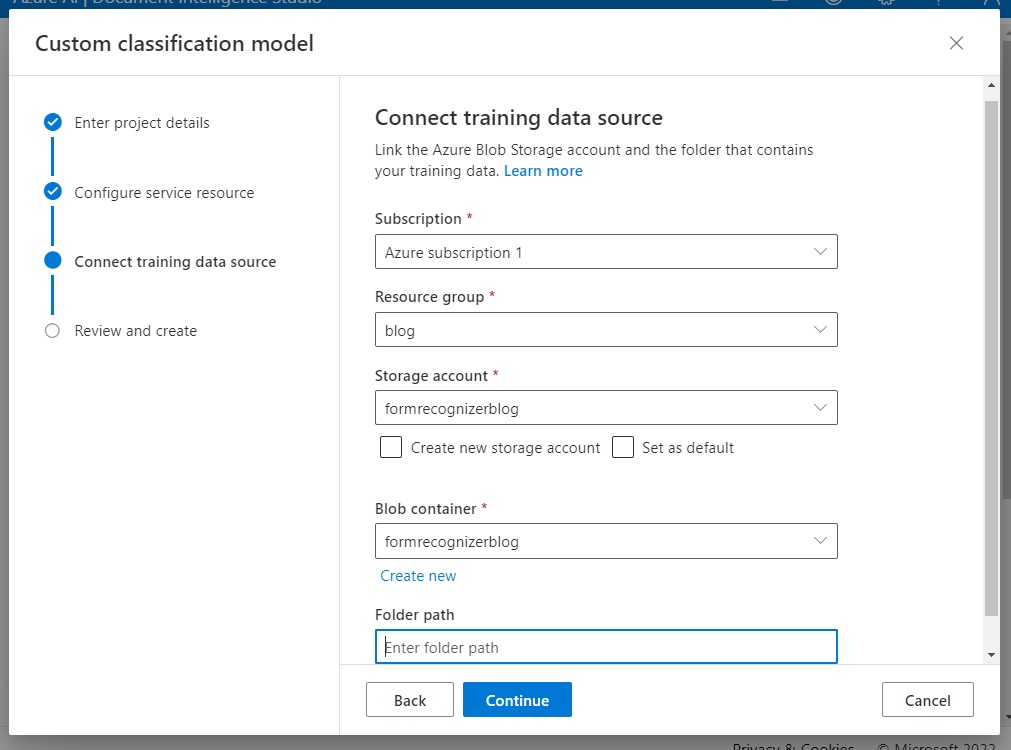Viewport: 1011px width, 750px height.
Task: Click the Enter project details checkmark icon
Action: 53,122
